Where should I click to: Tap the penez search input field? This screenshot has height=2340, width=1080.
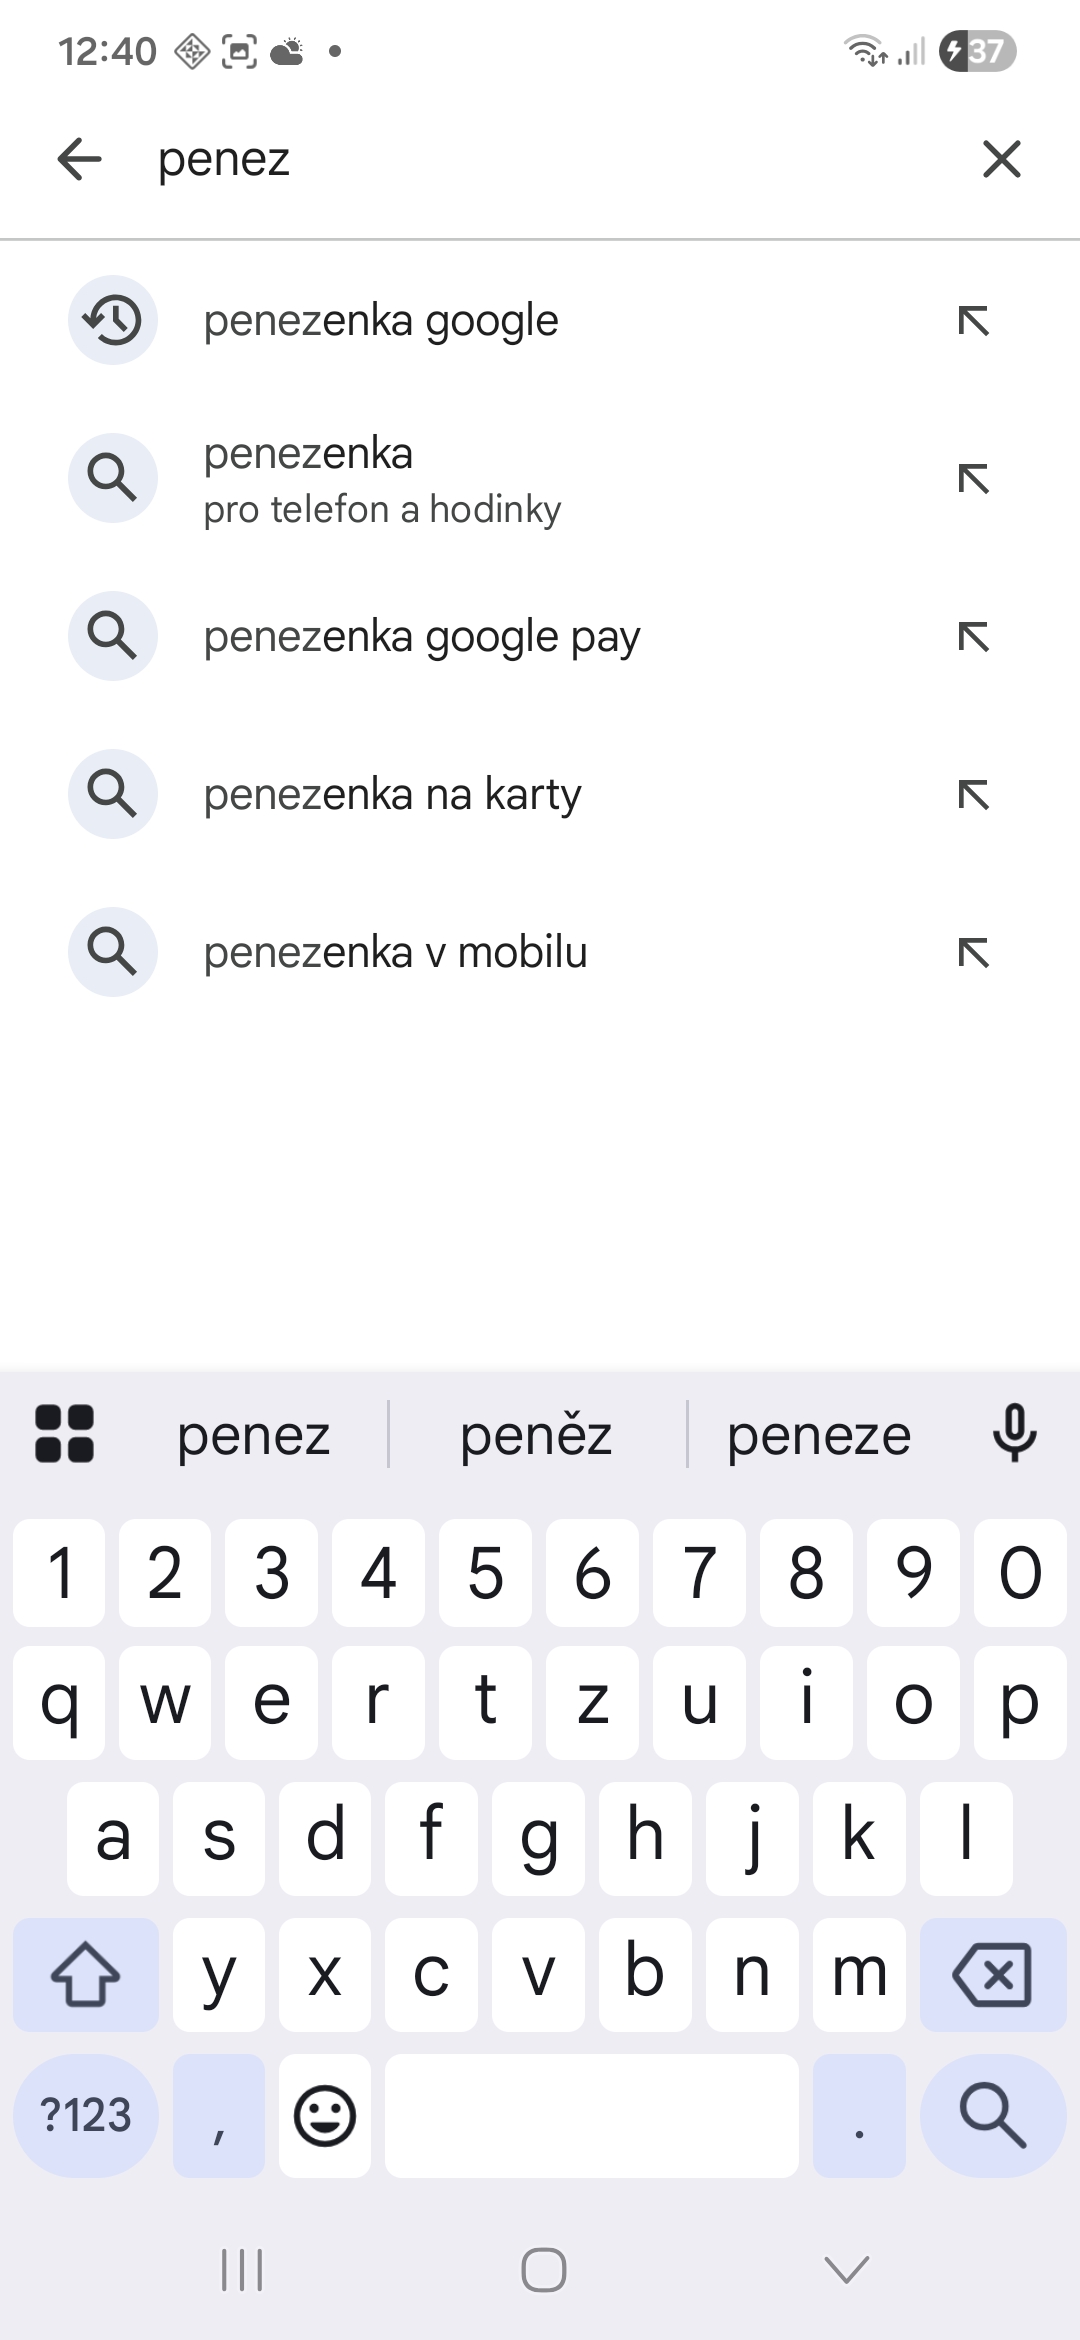pyautogui.click(x=540, y=159)
